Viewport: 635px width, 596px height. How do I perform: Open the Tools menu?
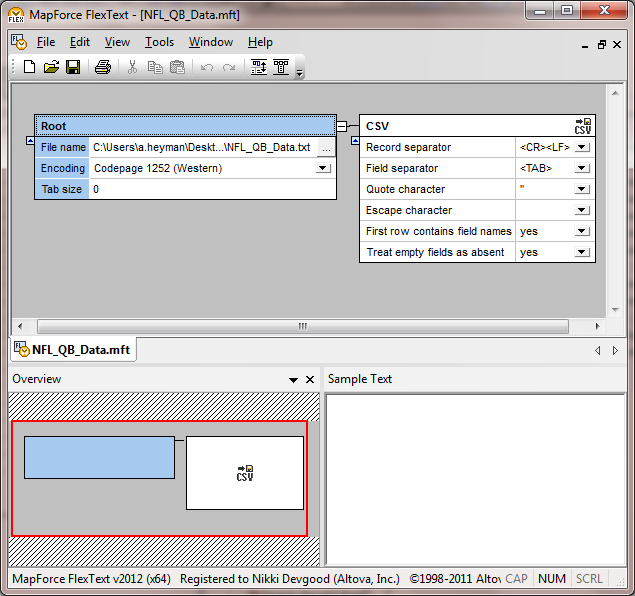pos(160,42)
